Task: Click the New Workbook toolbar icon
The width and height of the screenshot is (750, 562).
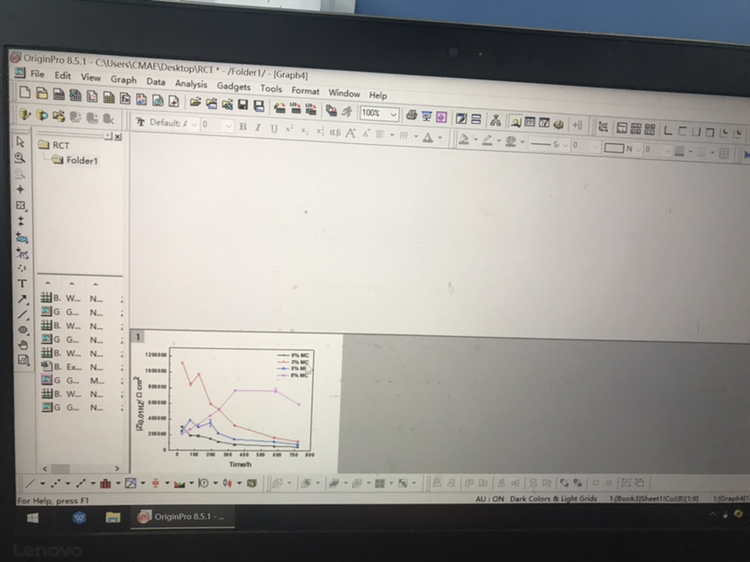Action: coord(58,94)
